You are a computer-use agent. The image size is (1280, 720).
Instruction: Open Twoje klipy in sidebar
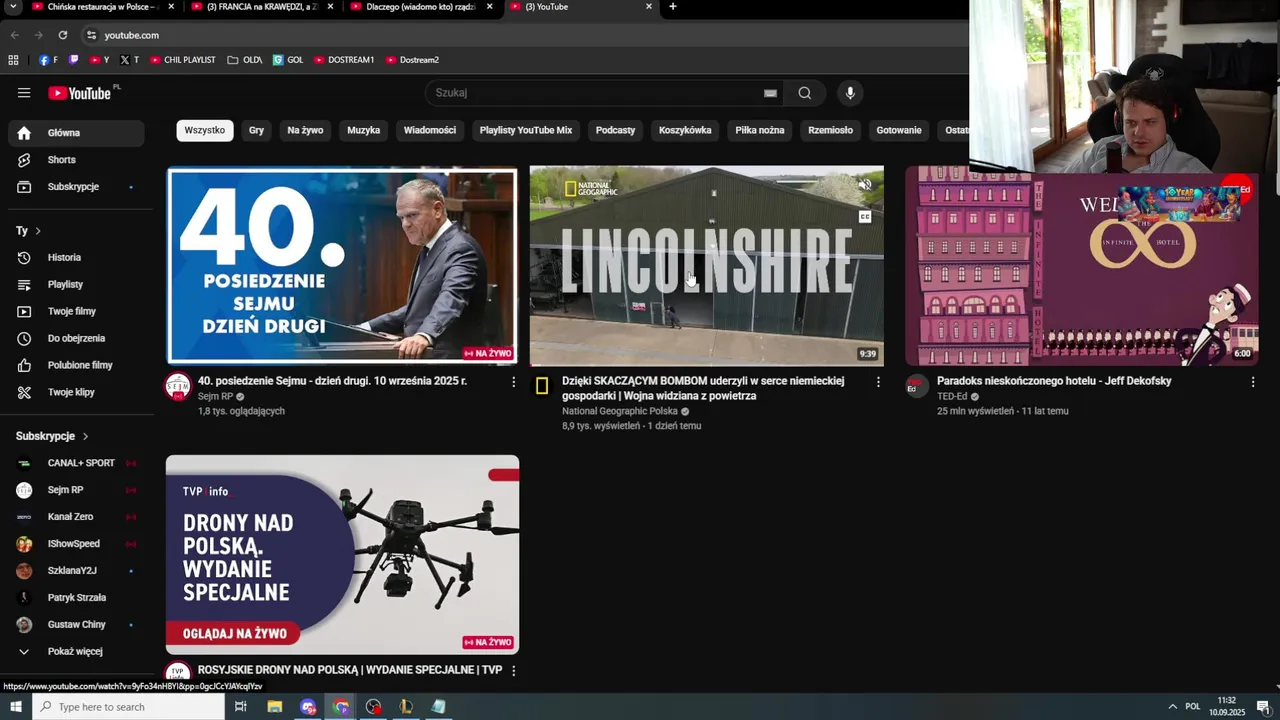(x=77, y=393)
